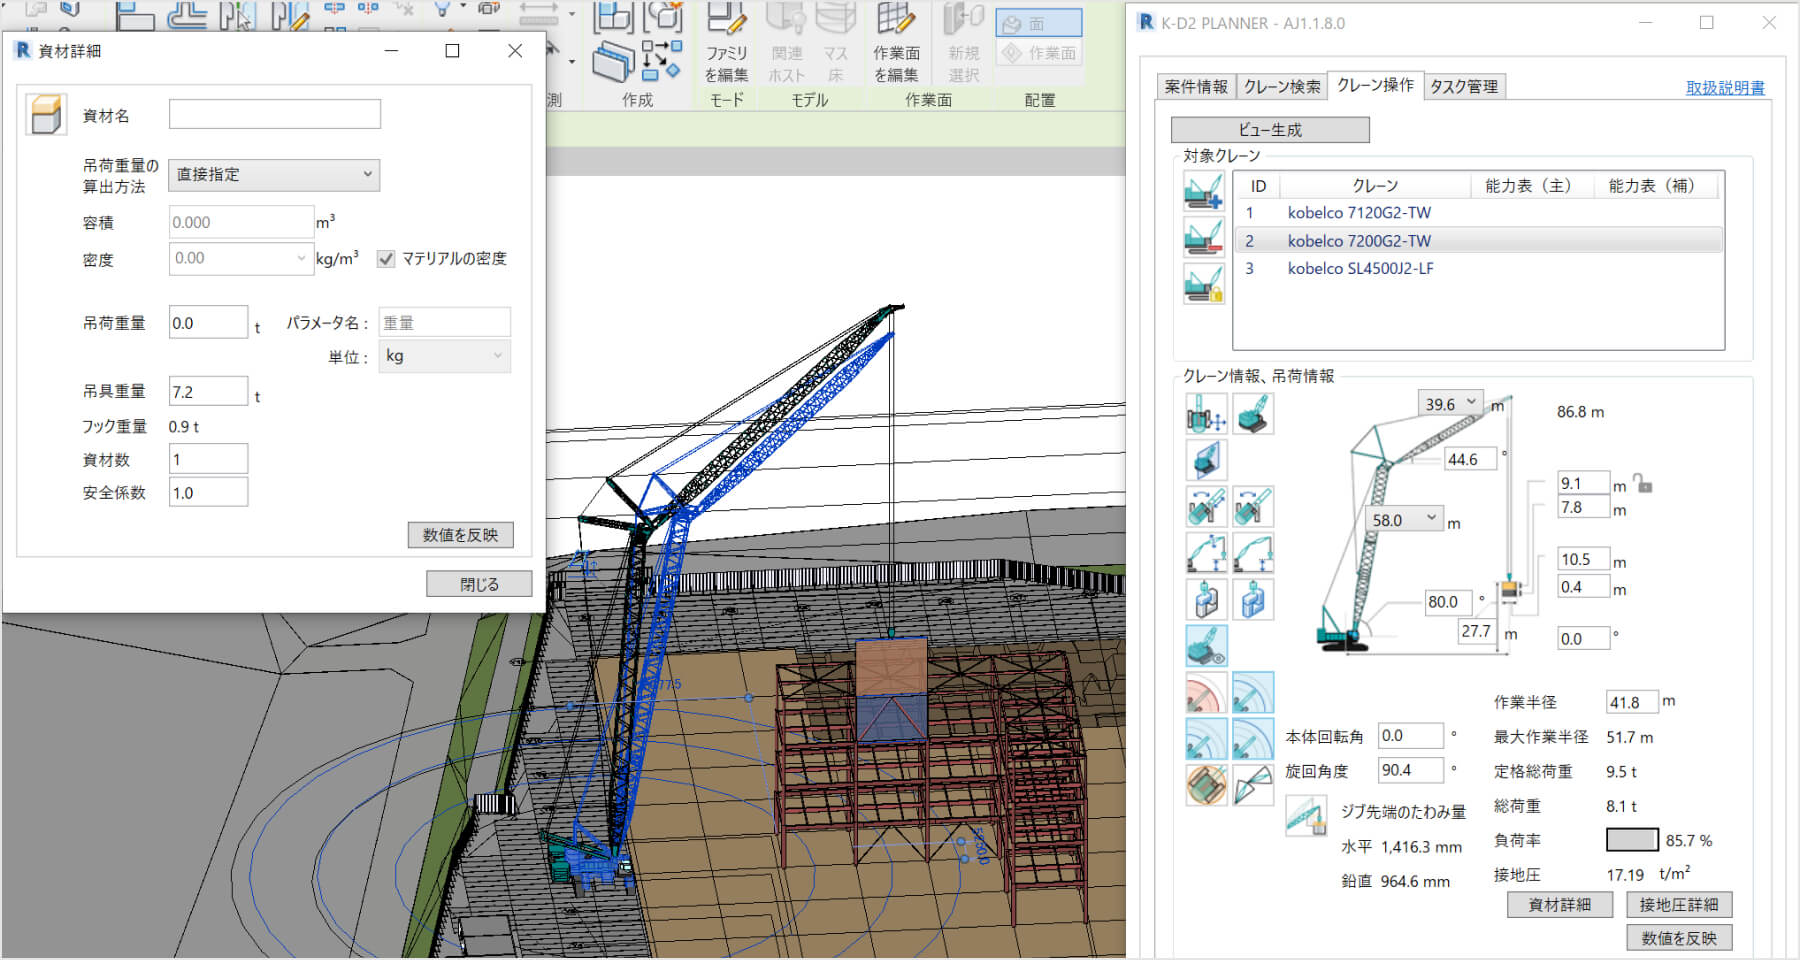Click the 85.7 % load ratio value

click(1689, 841)
